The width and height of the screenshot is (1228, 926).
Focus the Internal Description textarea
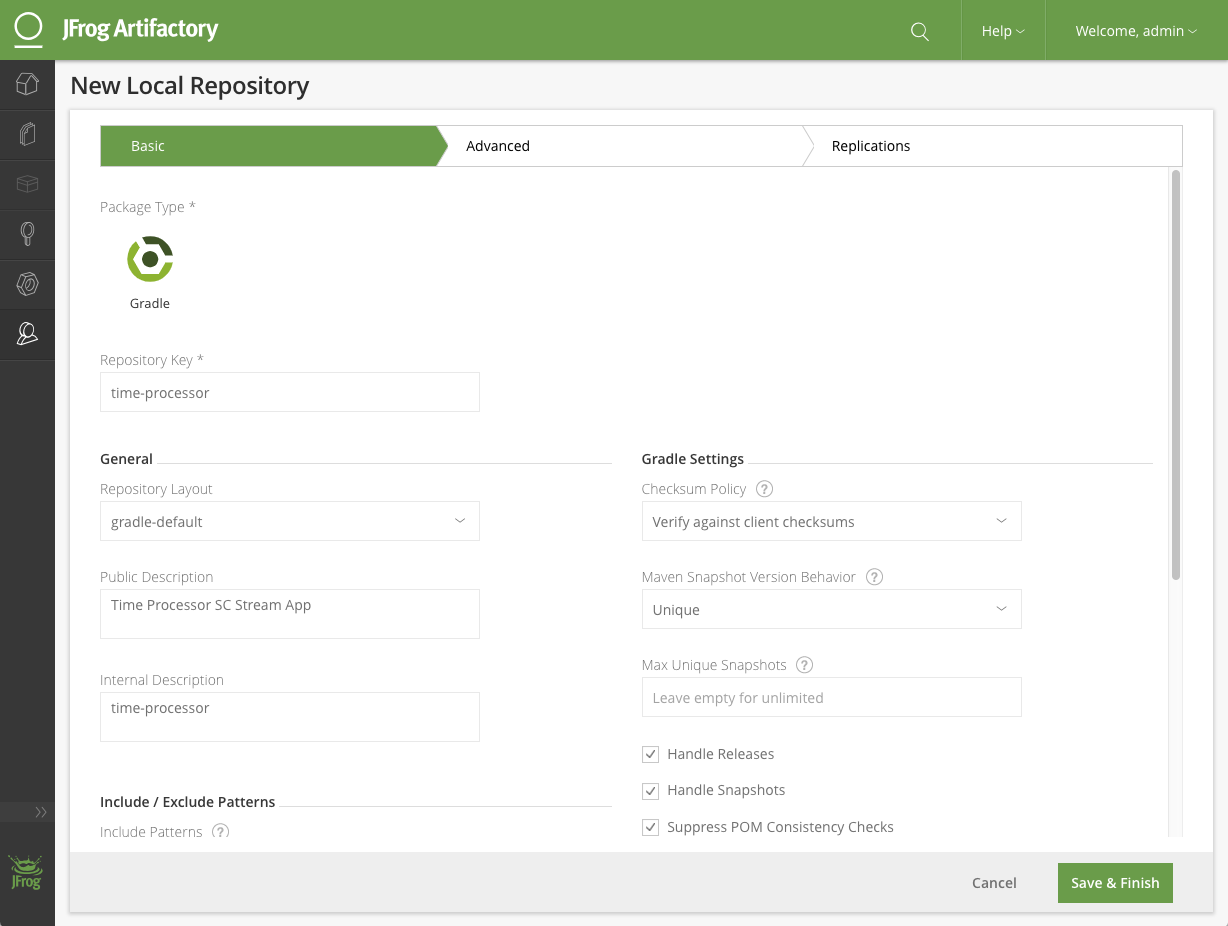(x=290, y=717)
